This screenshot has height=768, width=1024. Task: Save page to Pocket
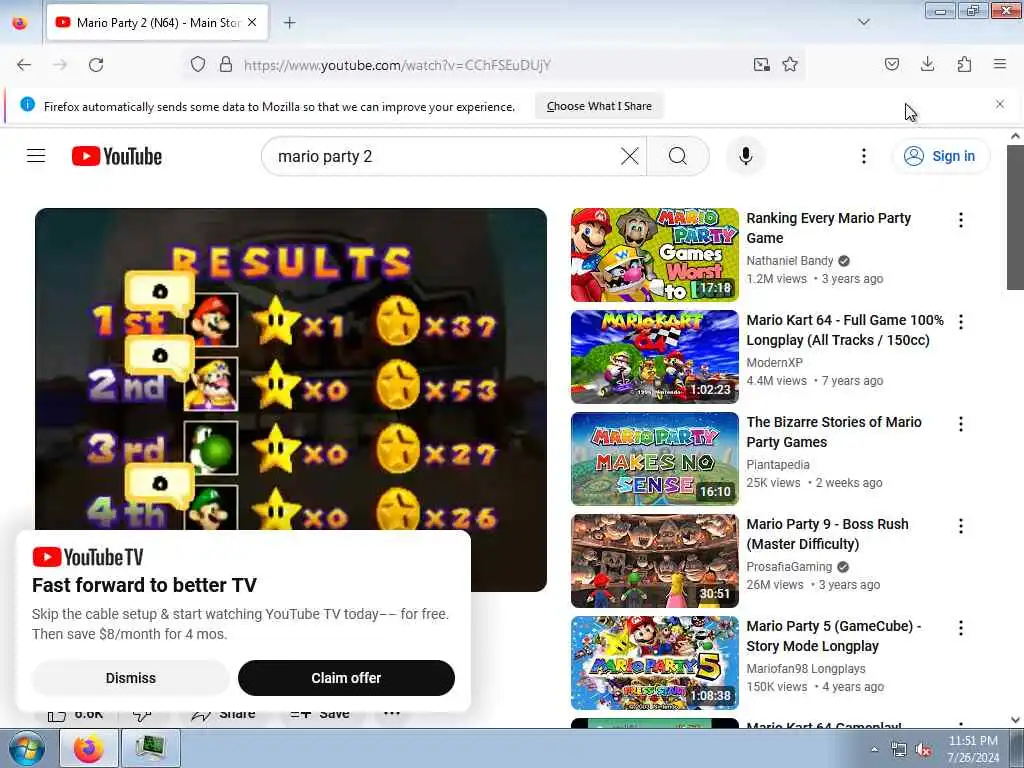(892, 64)
